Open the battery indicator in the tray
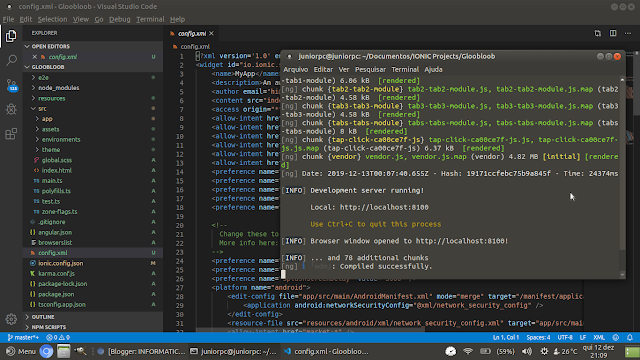Image resolution: width=640 pixels, height=360 pixels. 485,351
